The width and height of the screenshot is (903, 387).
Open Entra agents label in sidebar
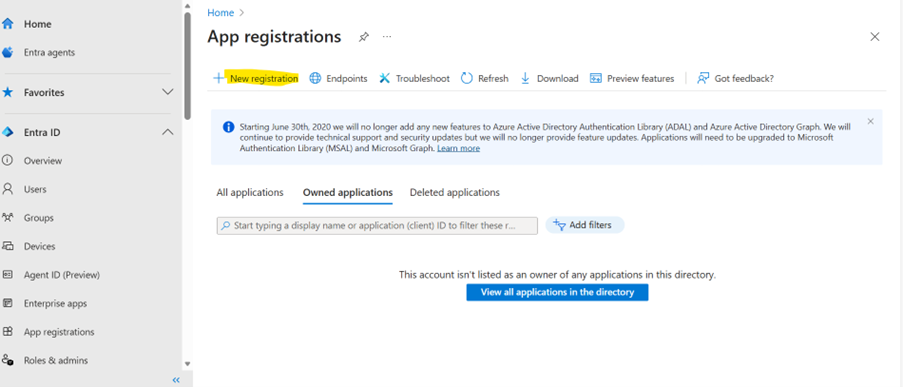click(x=49, y=52)
